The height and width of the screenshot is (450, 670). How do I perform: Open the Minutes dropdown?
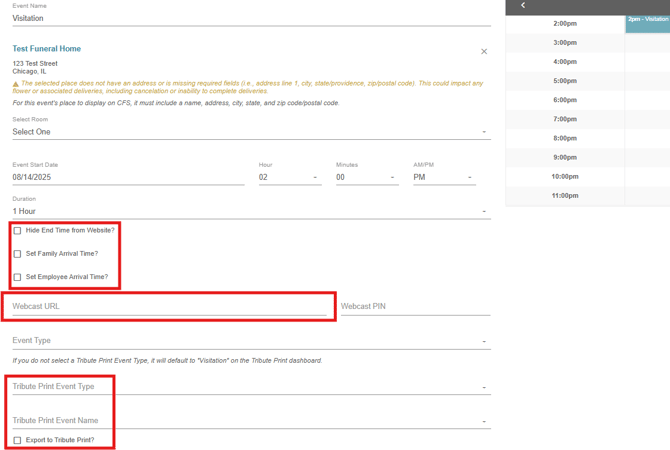(366, 177)
